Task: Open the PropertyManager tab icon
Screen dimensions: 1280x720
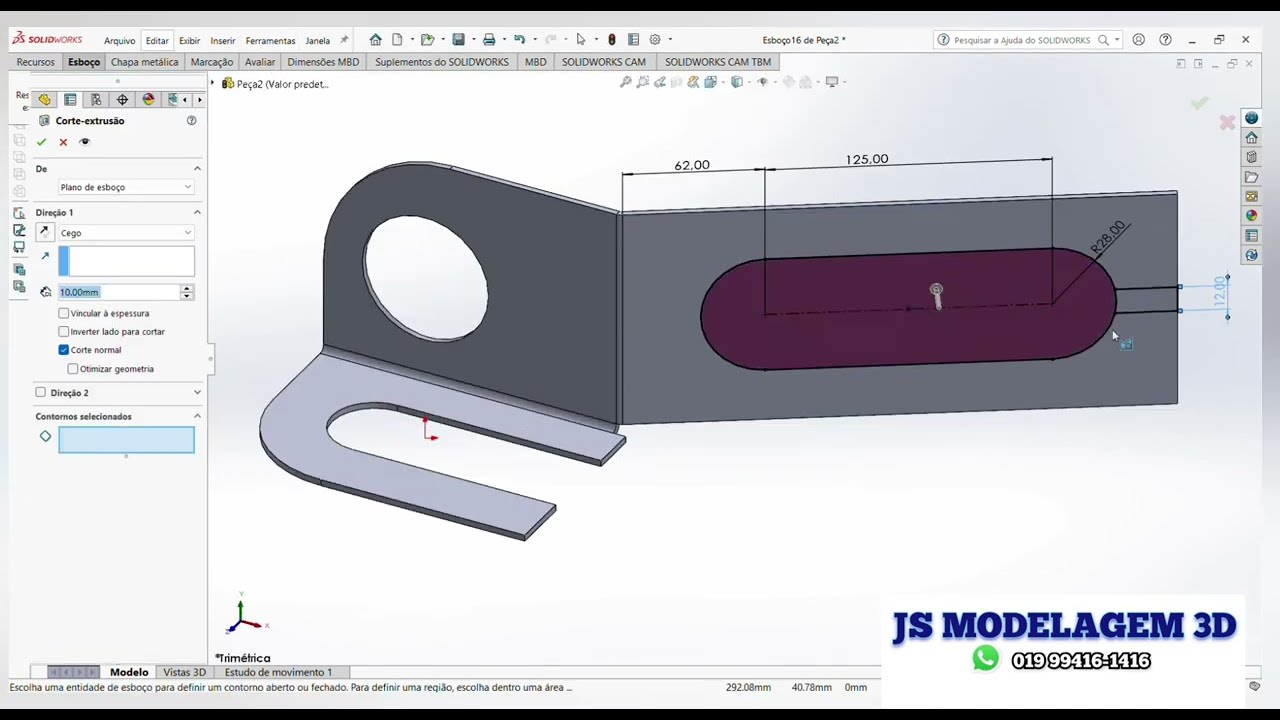Action: 70,100
